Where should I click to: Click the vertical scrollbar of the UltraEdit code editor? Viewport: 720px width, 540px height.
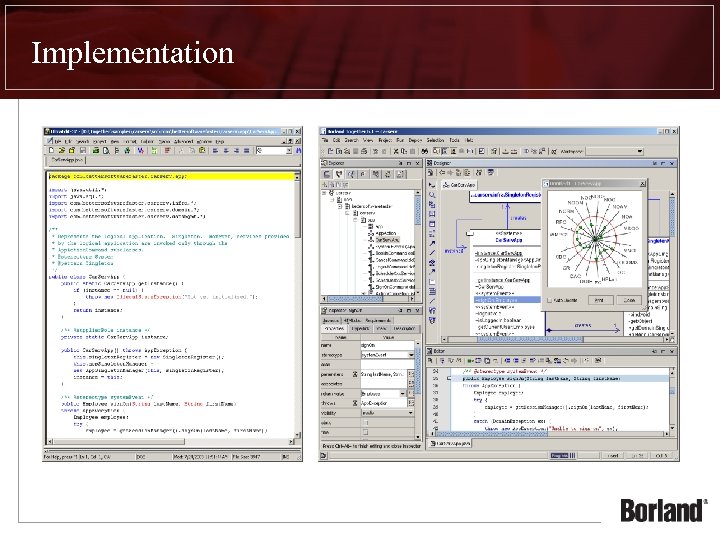click(297, 303)
